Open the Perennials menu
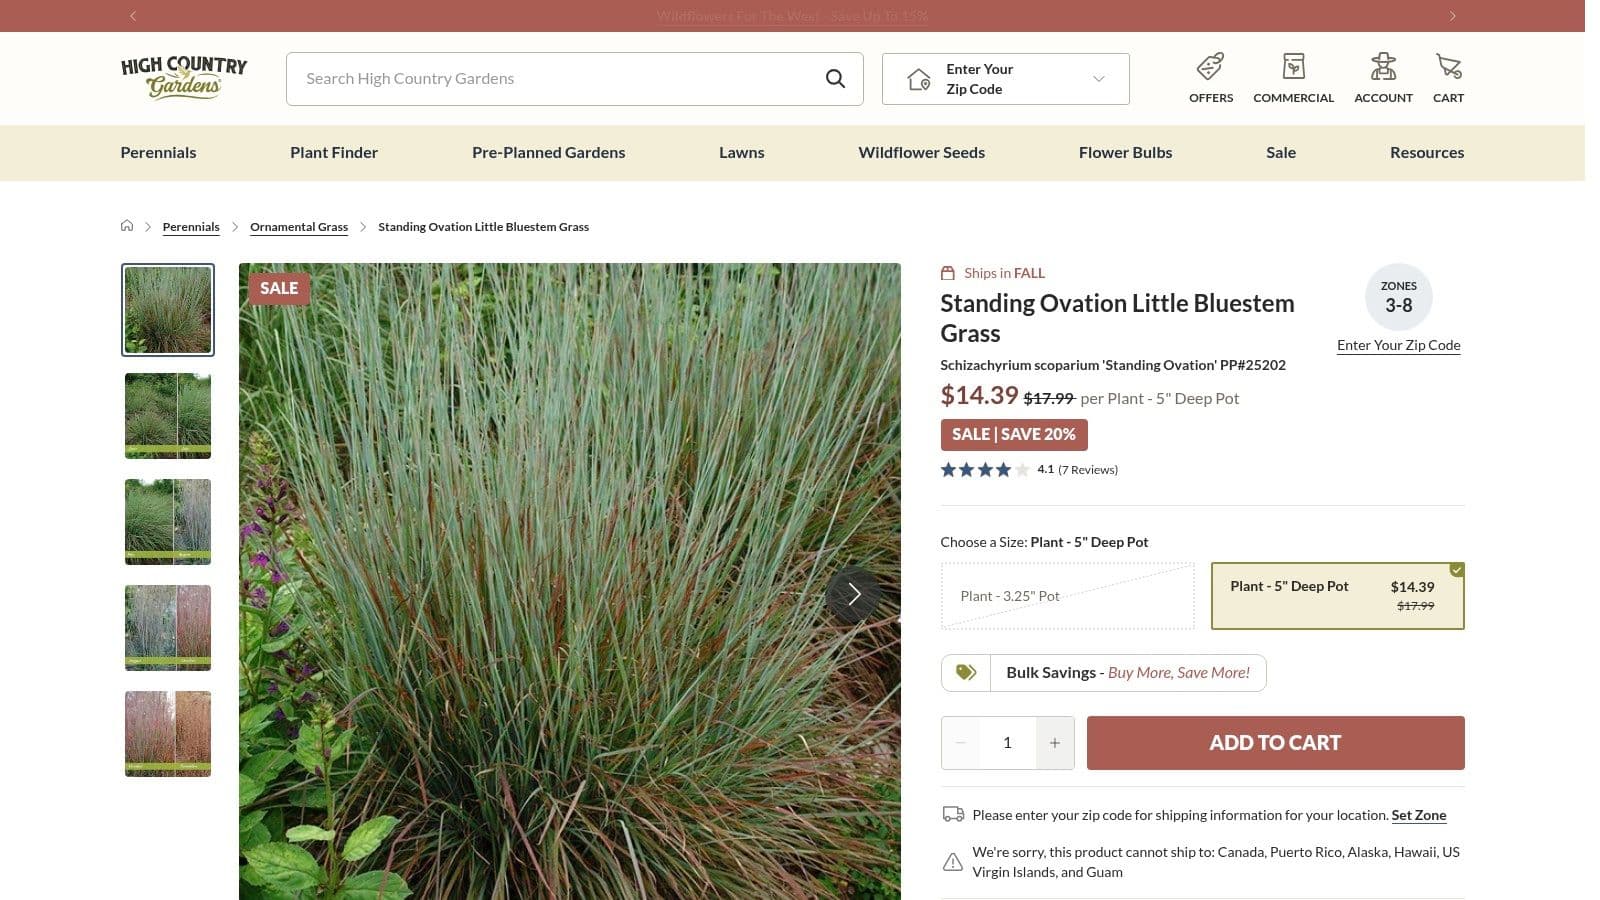Image resolution: width=1600 pixels, height=900 pixels. pos(158,153)
